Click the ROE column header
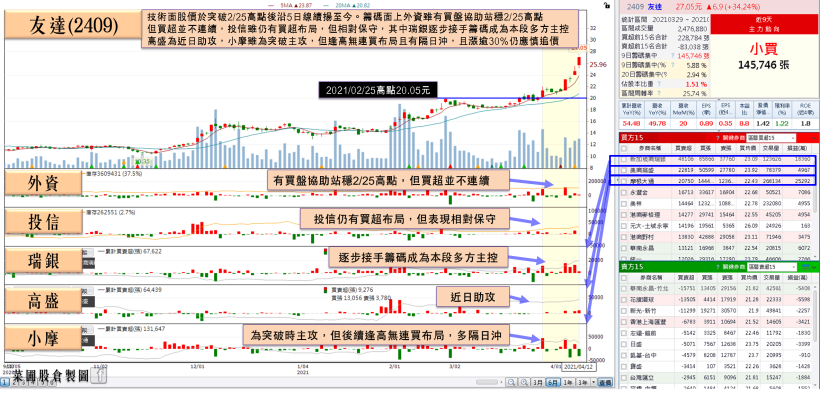Viewport: 820px width, 394px height. 805,109
